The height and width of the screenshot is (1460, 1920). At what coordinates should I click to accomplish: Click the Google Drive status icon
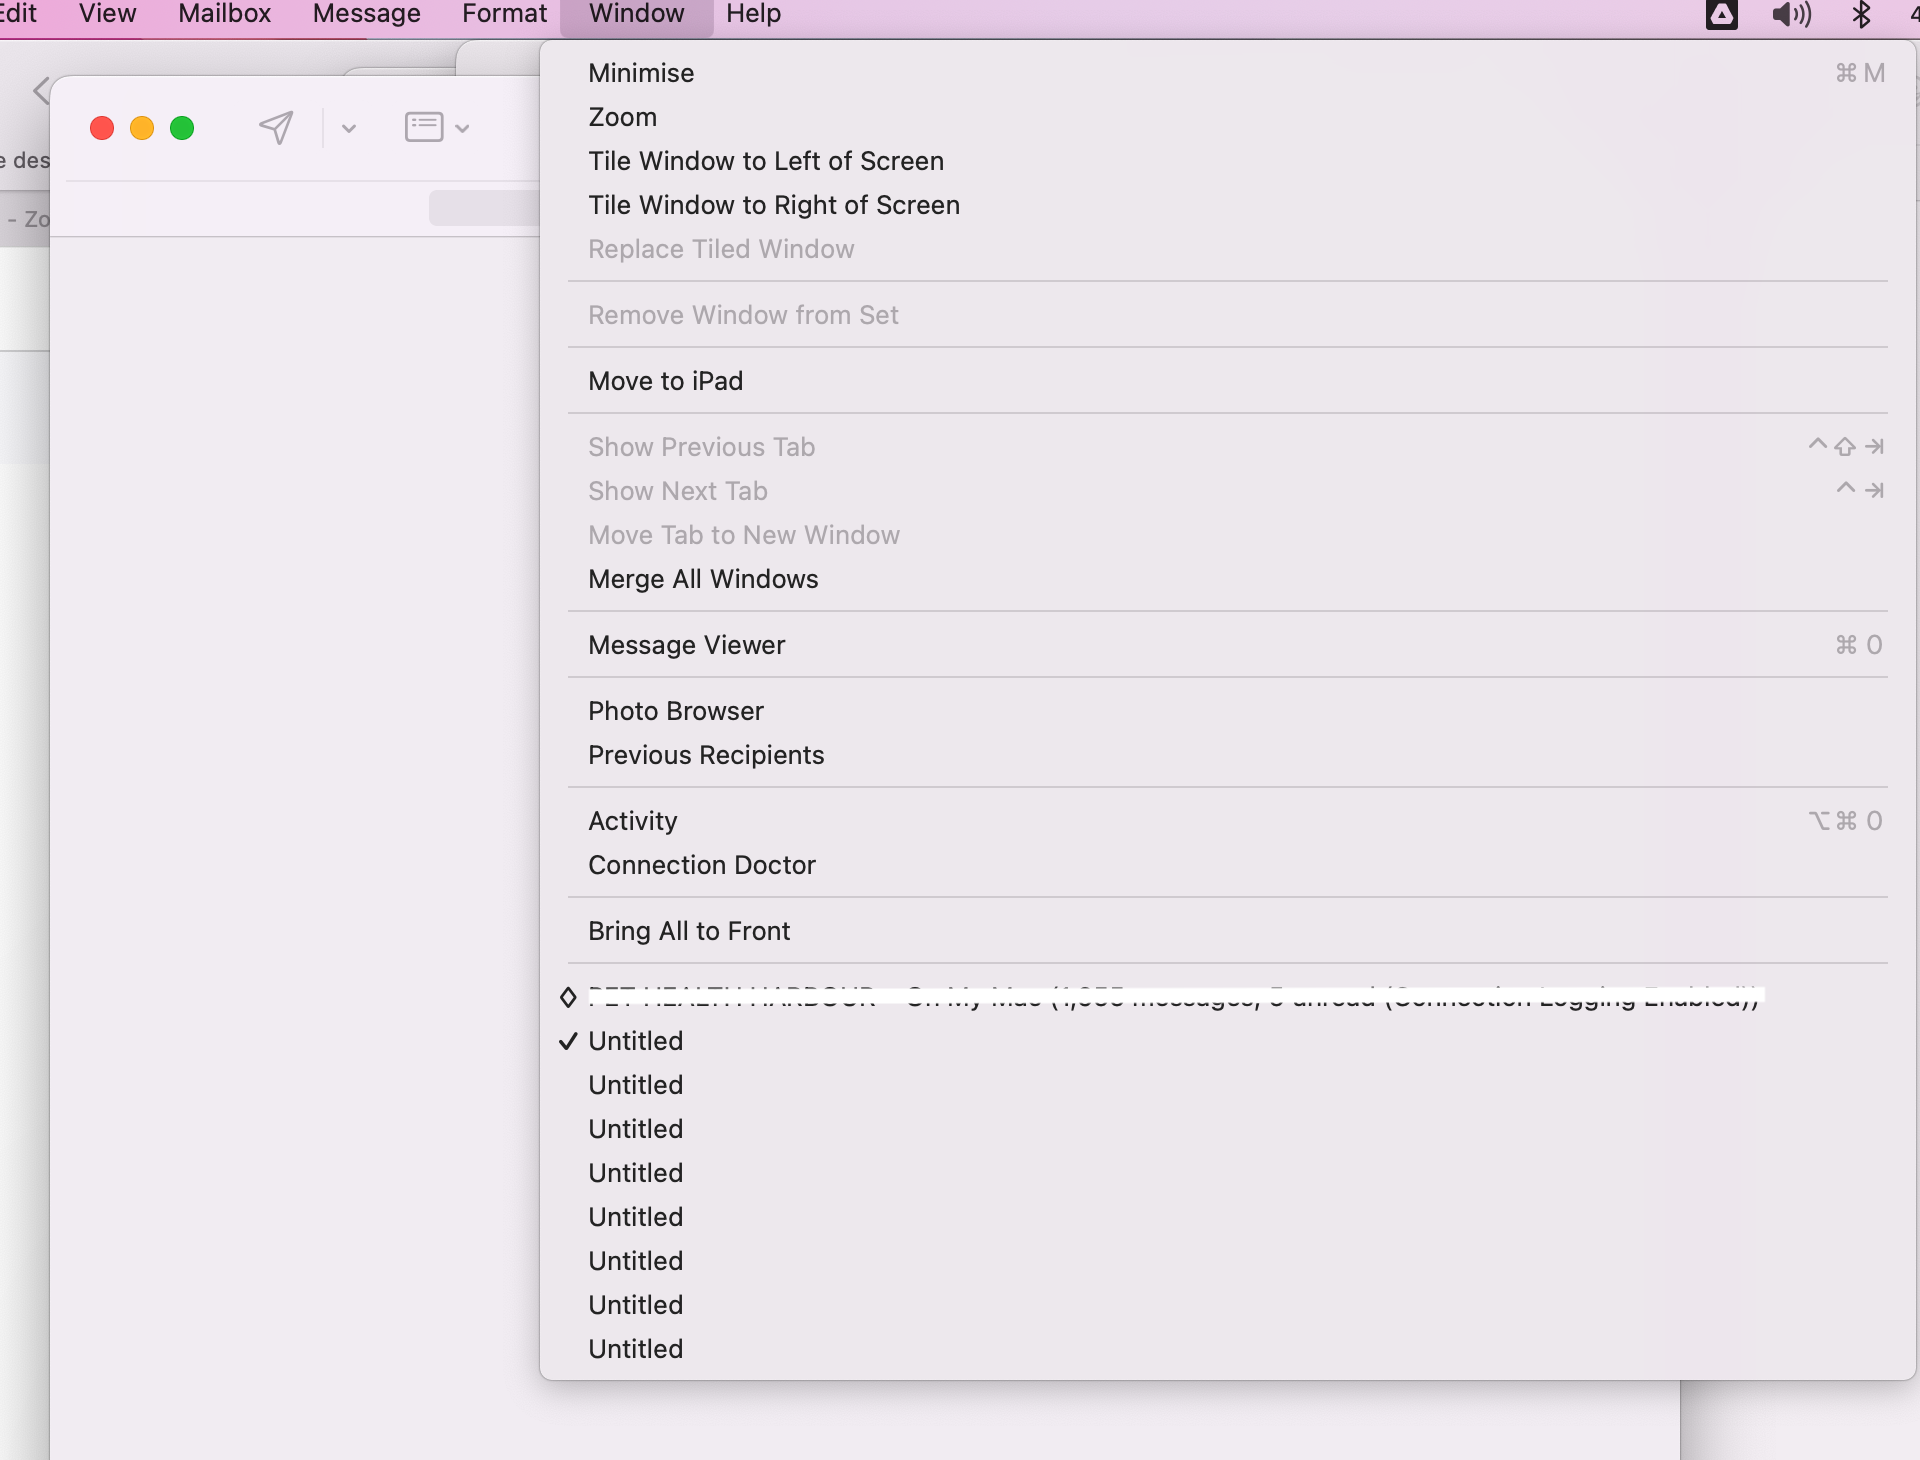click(1722, 15)
